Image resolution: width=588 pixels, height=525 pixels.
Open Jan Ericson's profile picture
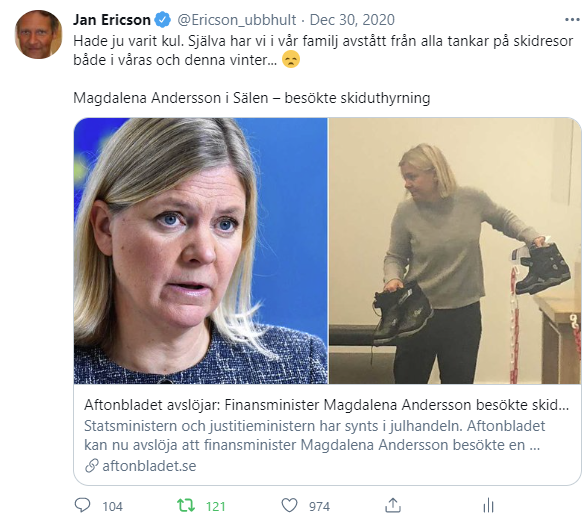pyautogui.click(x=38, y=34)
